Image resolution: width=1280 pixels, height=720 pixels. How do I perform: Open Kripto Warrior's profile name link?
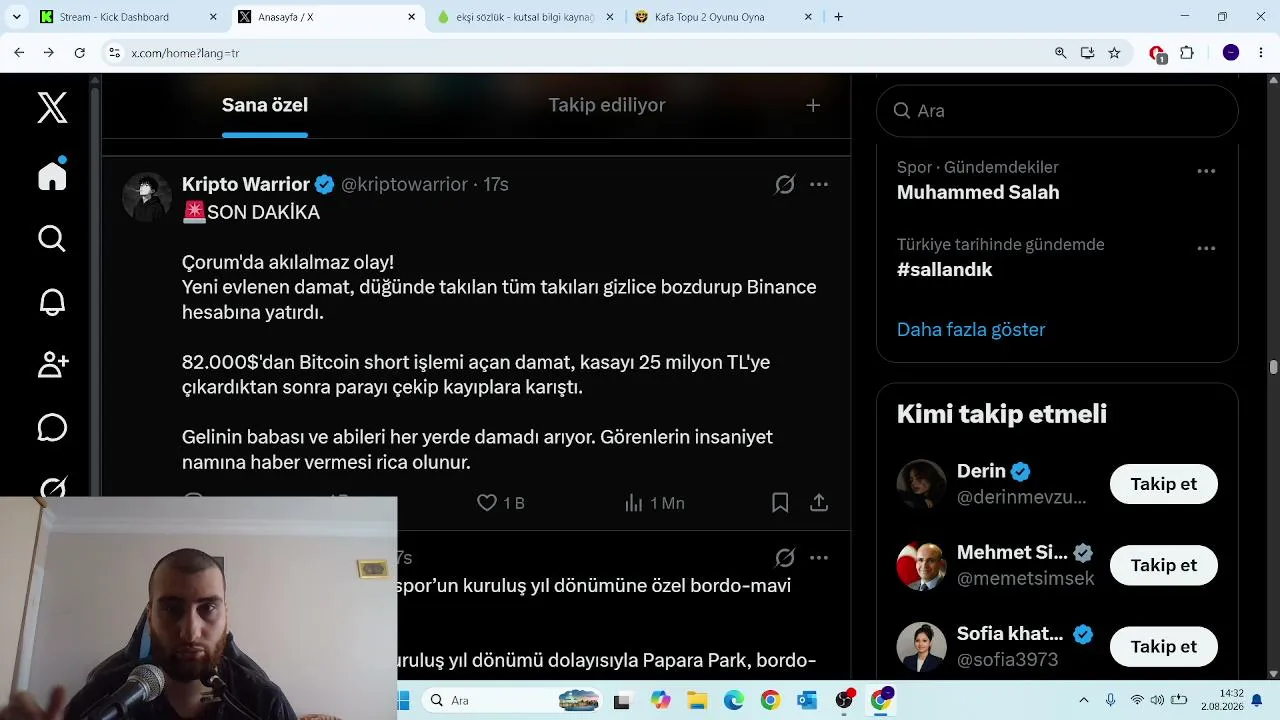(x=246, y=184)
